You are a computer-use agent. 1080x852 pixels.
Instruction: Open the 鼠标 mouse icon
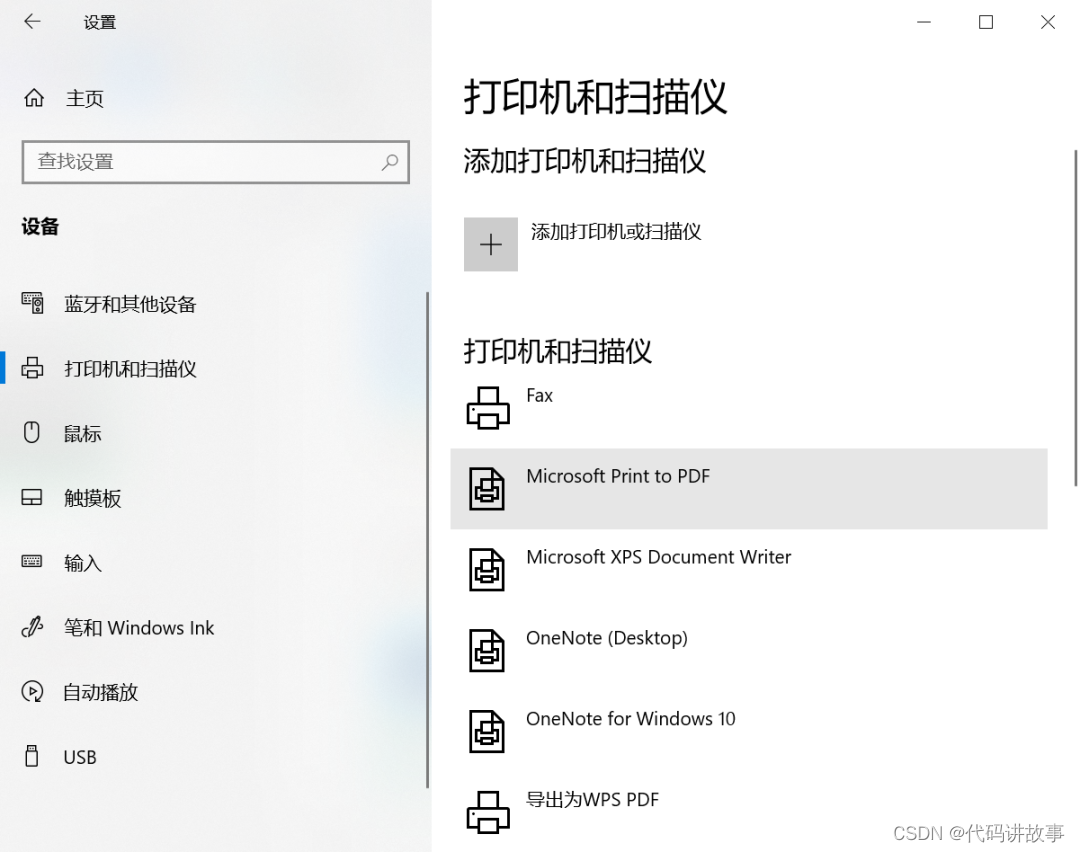point(32,433)
